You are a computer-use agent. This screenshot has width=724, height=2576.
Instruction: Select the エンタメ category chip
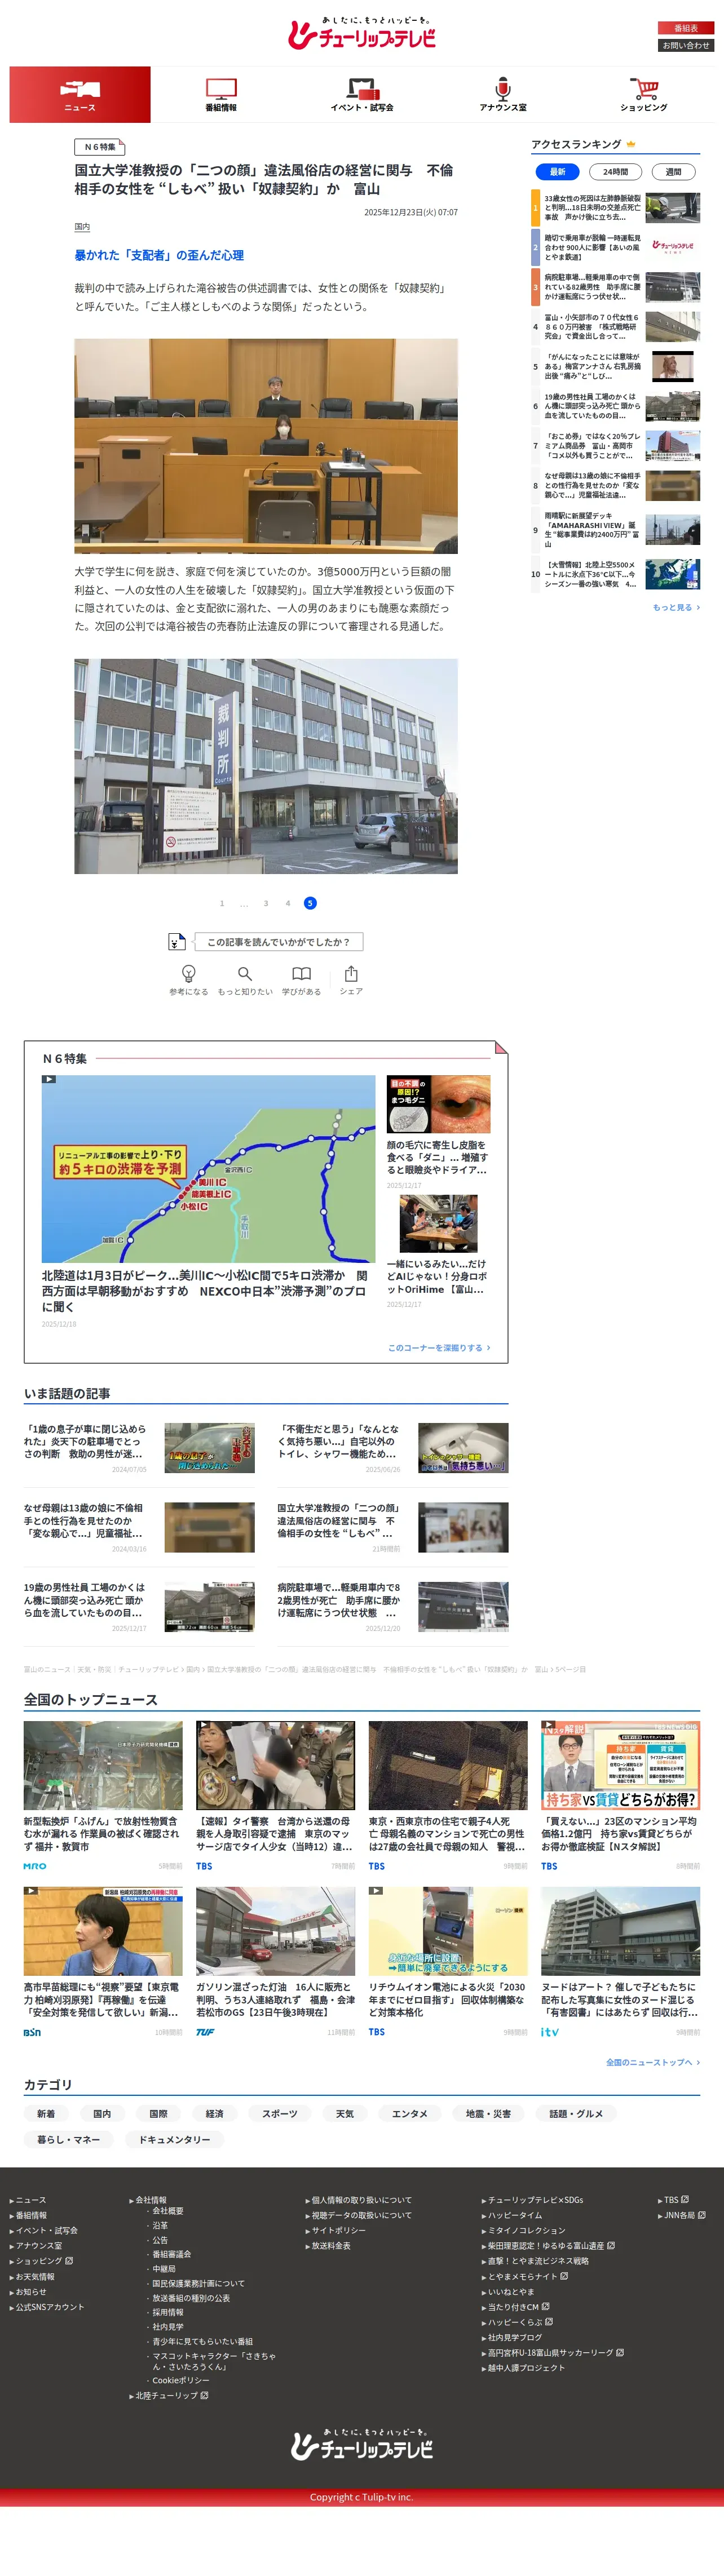pos(409,2113)
